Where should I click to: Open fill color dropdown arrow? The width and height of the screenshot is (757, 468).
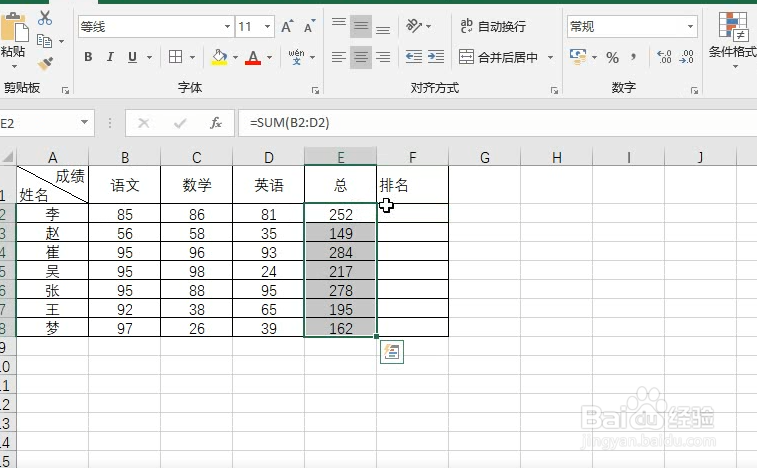click(235, 57)
